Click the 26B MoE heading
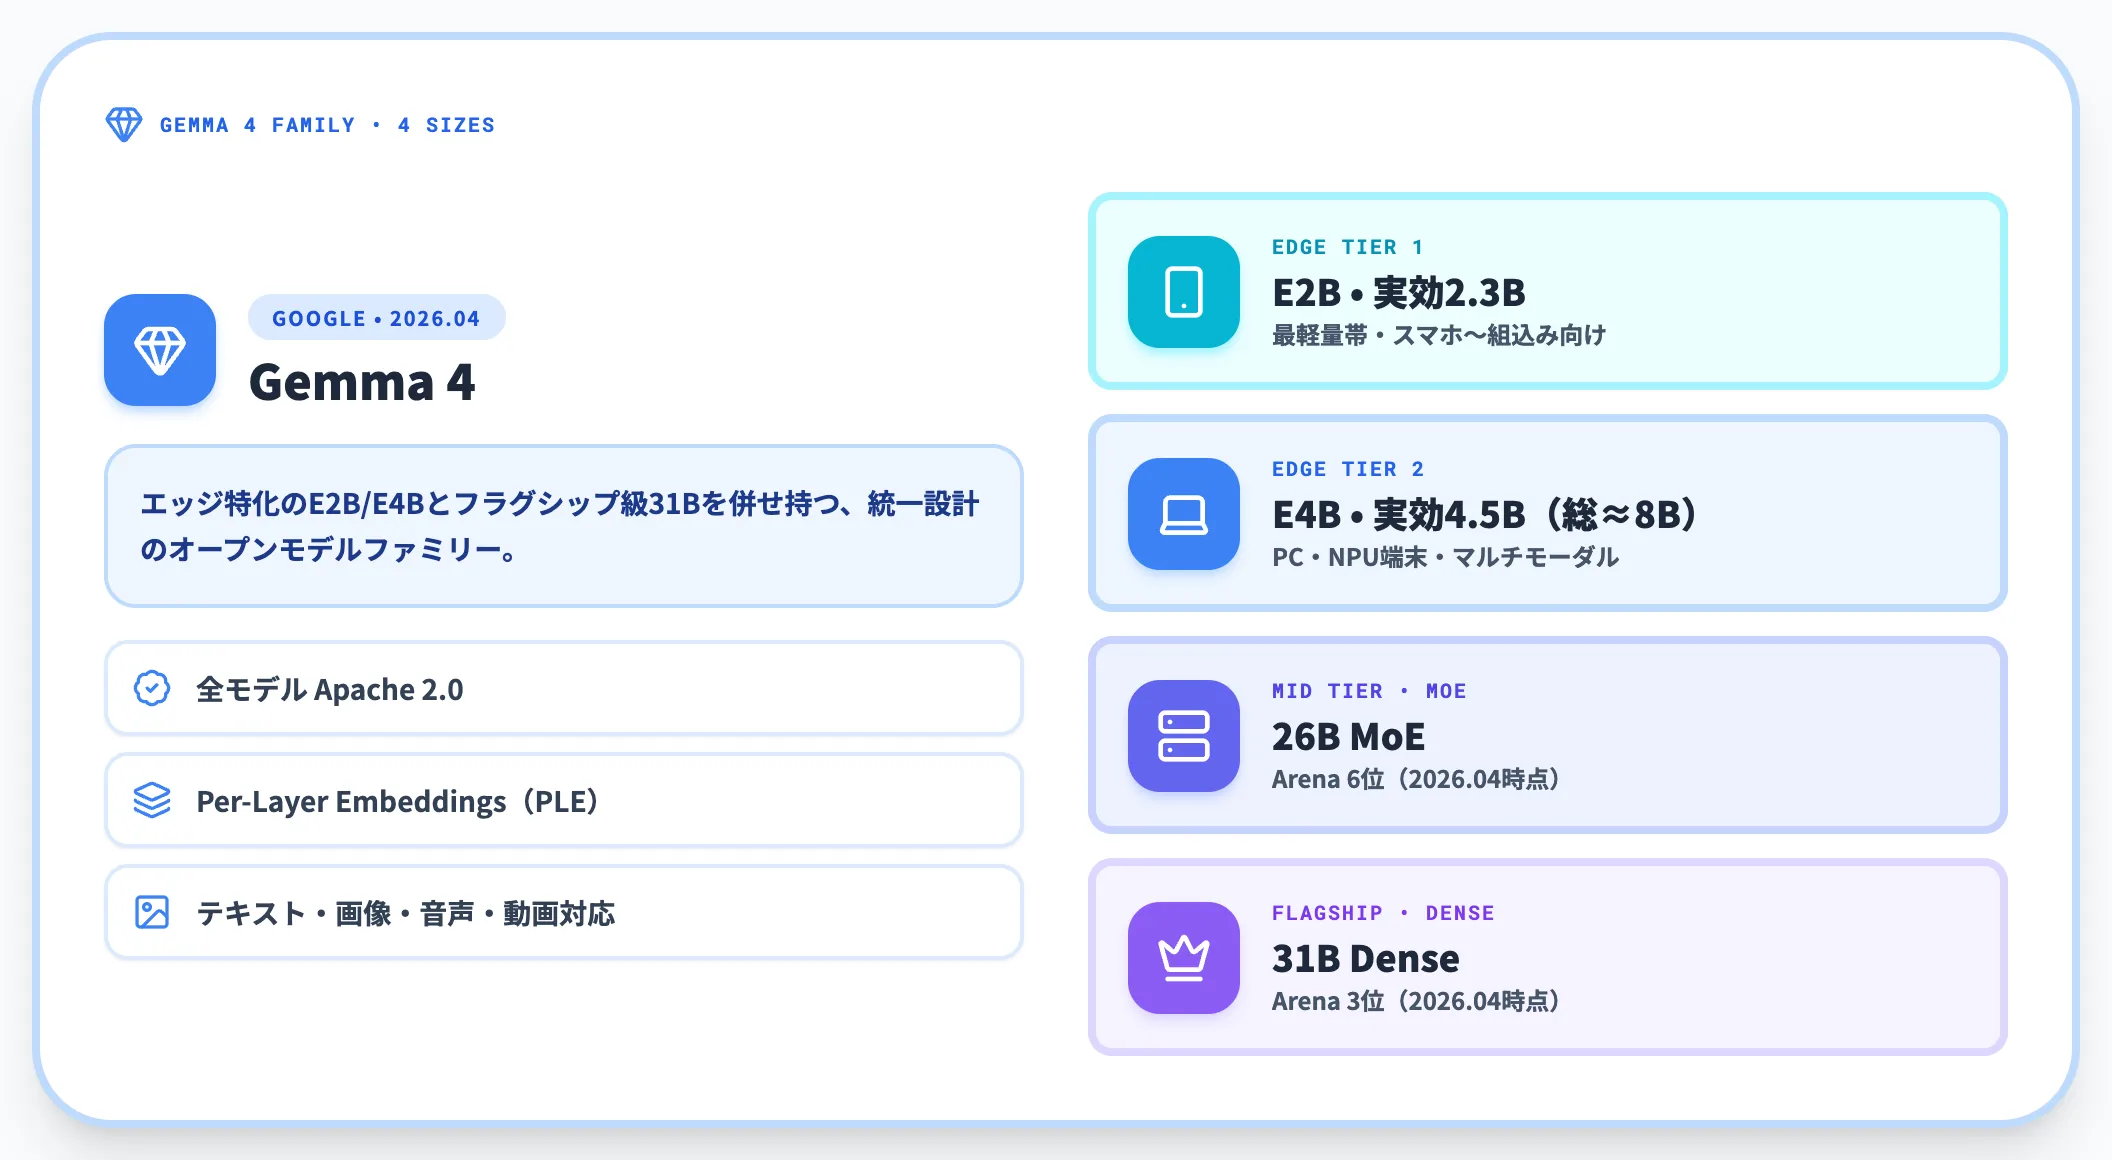 pyautogui.click(x=1348, y=737)
